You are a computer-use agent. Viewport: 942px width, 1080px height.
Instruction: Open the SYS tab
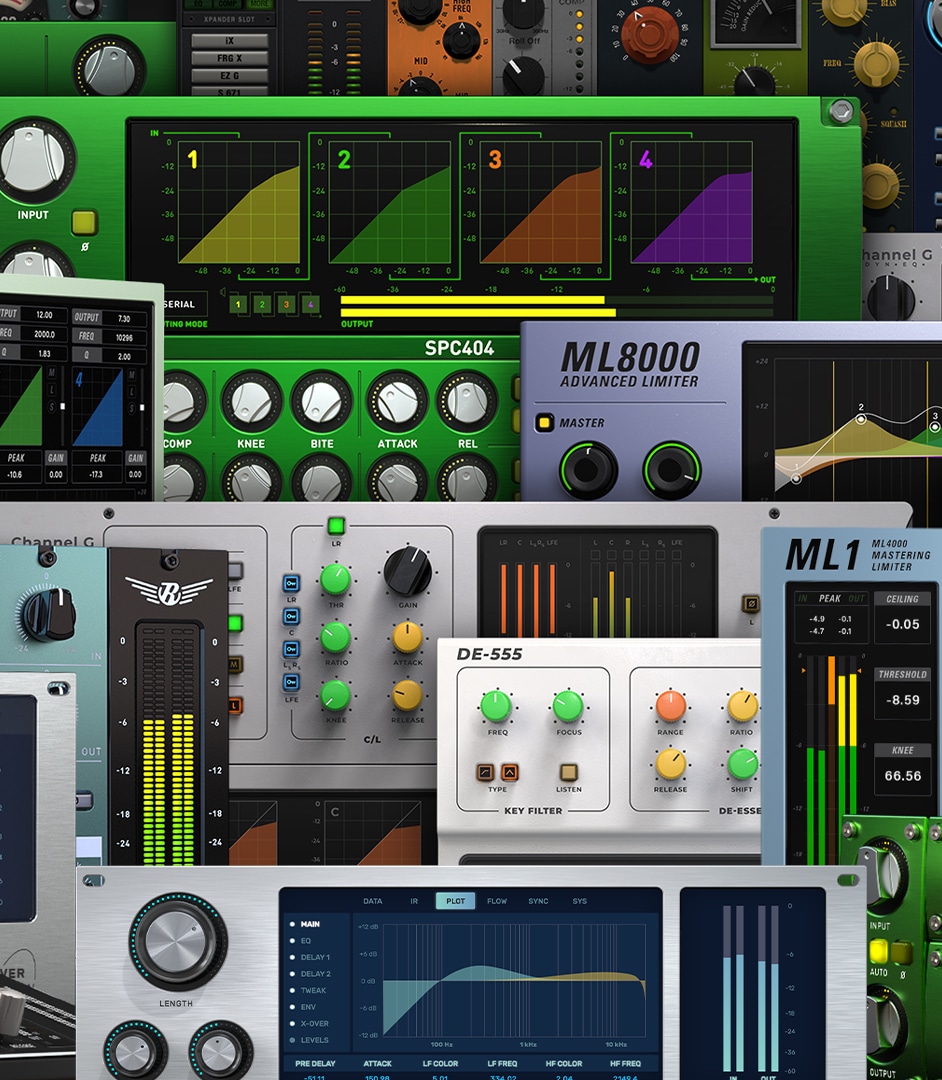click(580, 901)
